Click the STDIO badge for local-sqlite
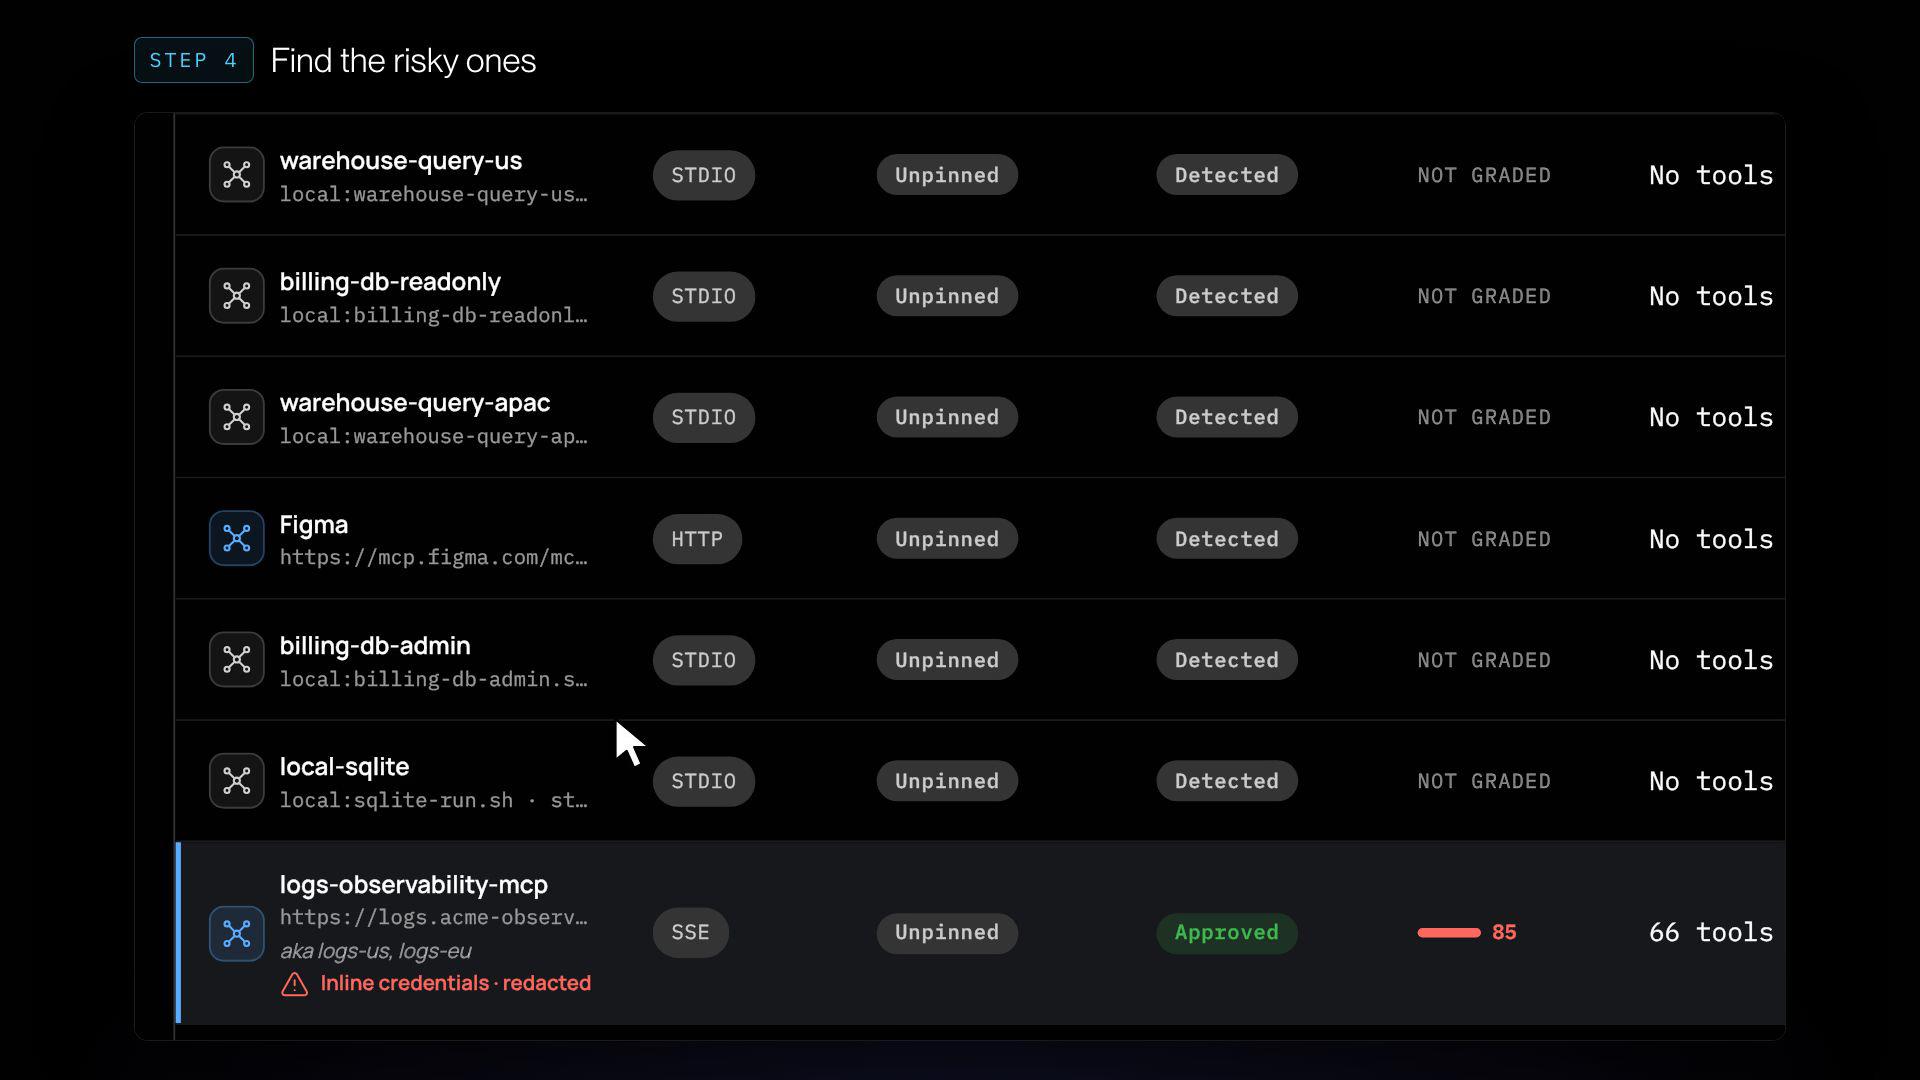Screen dimensions: 1920x1080 (703, 781)
